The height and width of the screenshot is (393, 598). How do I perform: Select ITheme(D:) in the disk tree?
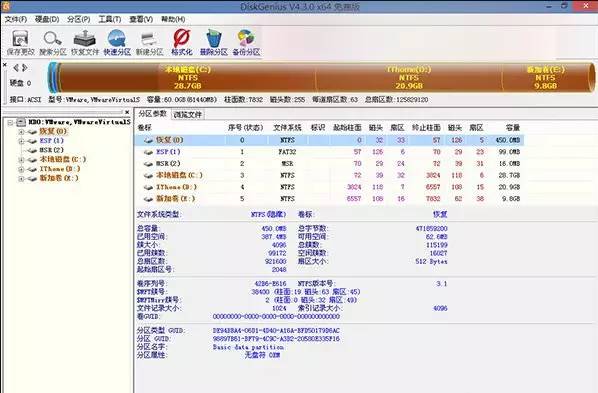click(x=60, y=169)
